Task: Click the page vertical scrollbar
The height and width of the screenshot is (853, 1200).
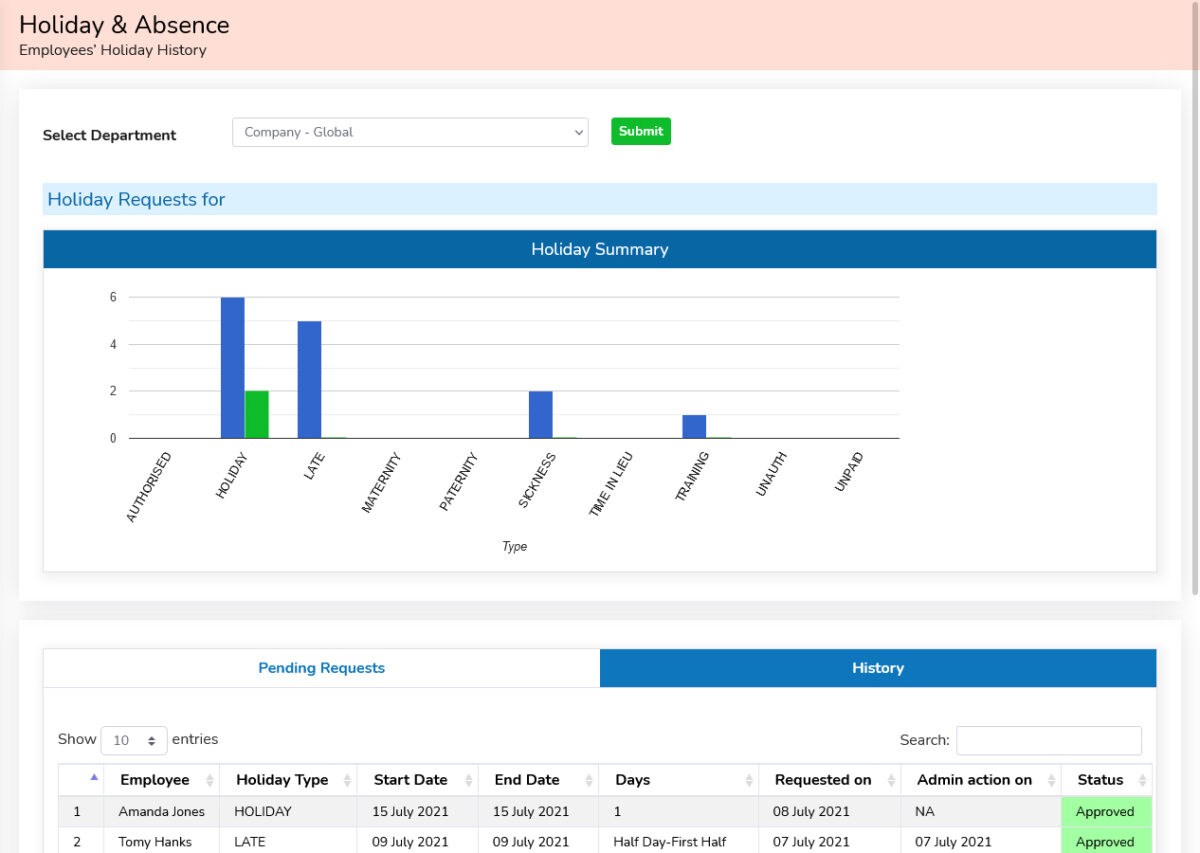Action: click(1194, 300)
